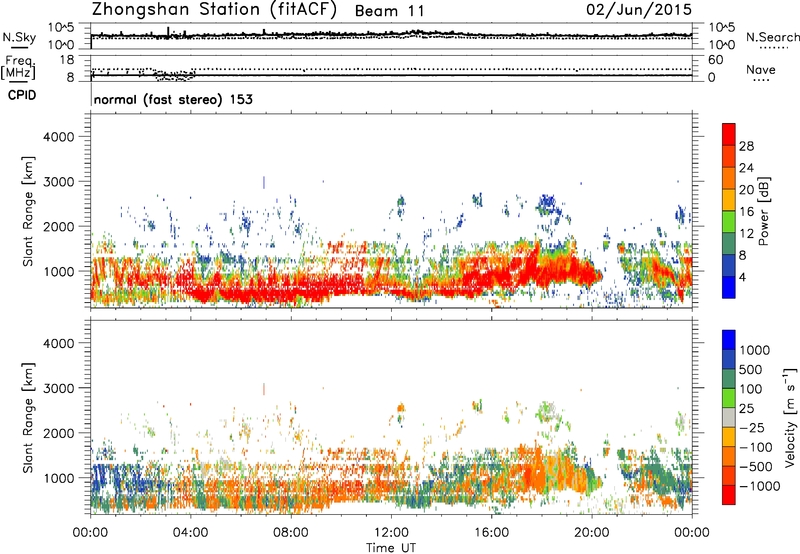This screenshot has height=554, width=800.
Task: Click the "04:00" time axis tick label
Action: pyautogui.click(x=190, y=533)
